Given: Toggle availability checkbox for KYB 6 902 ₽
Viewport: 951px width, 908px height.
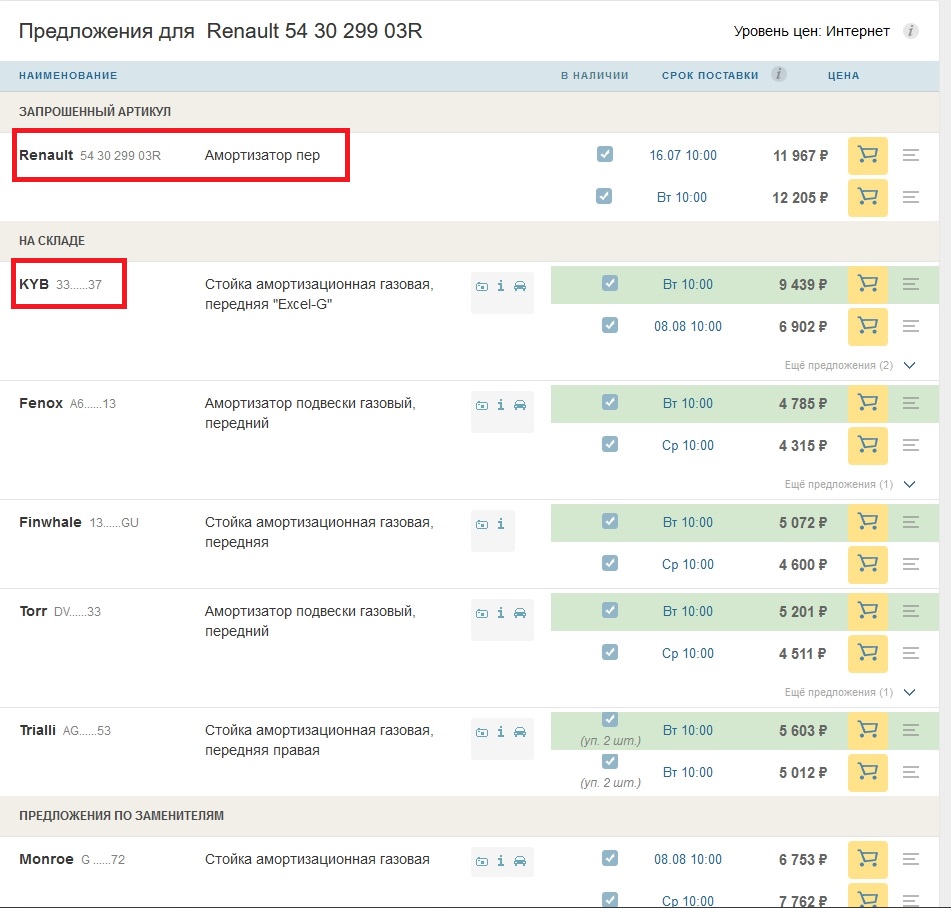Looking at the screenshot, I should [610, 325].
